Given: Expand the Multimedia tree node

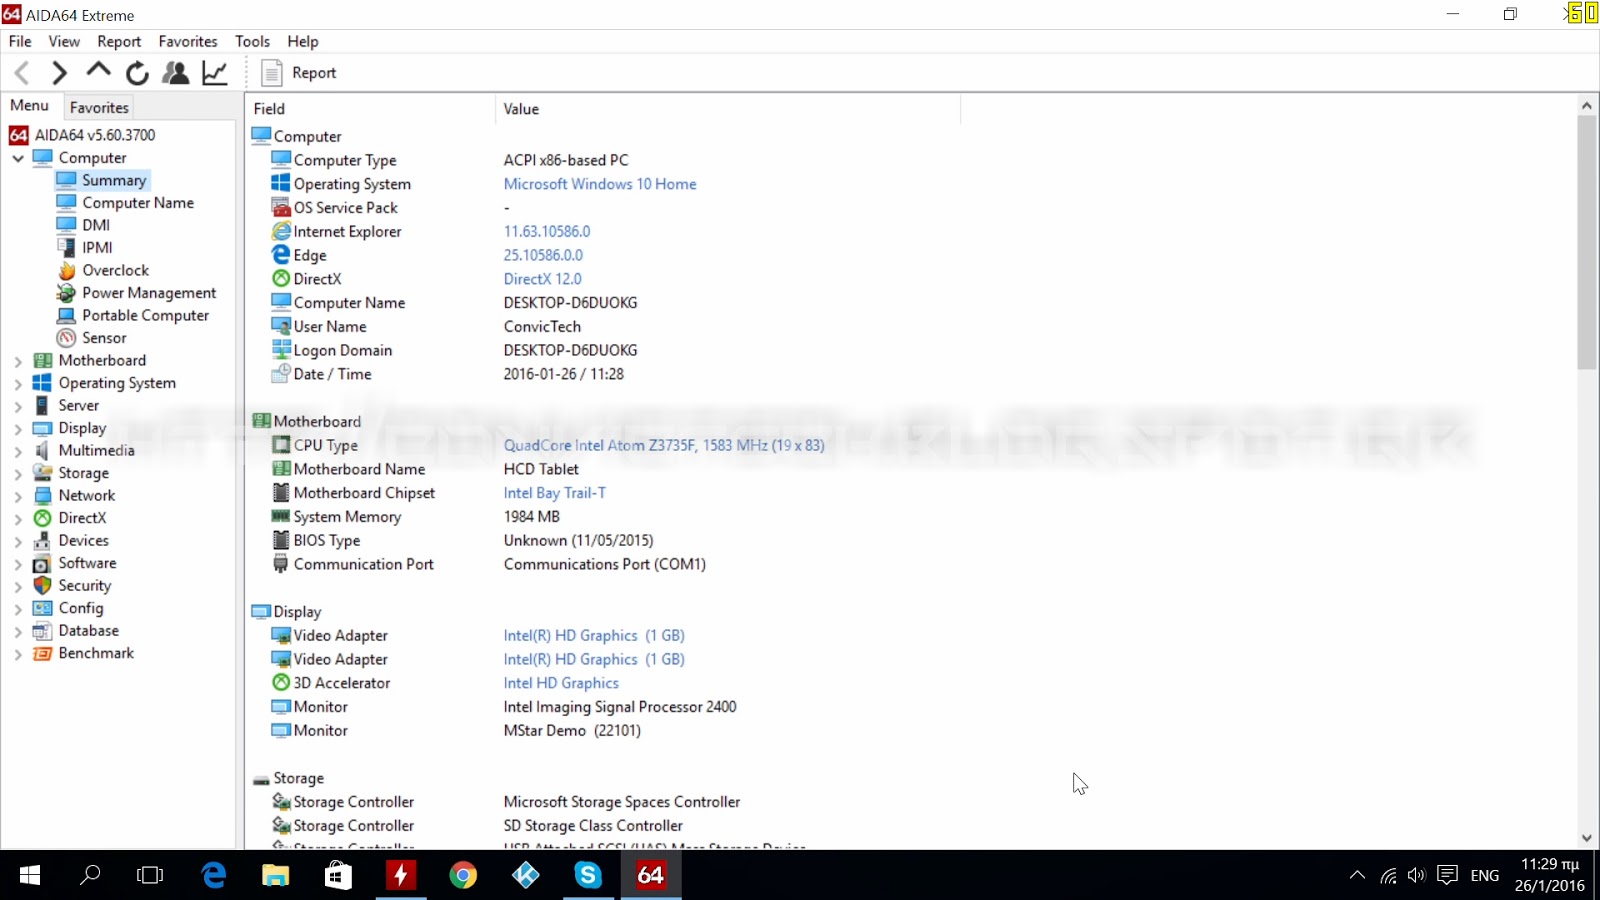Looking at the screenshot, I should point(18,451).
